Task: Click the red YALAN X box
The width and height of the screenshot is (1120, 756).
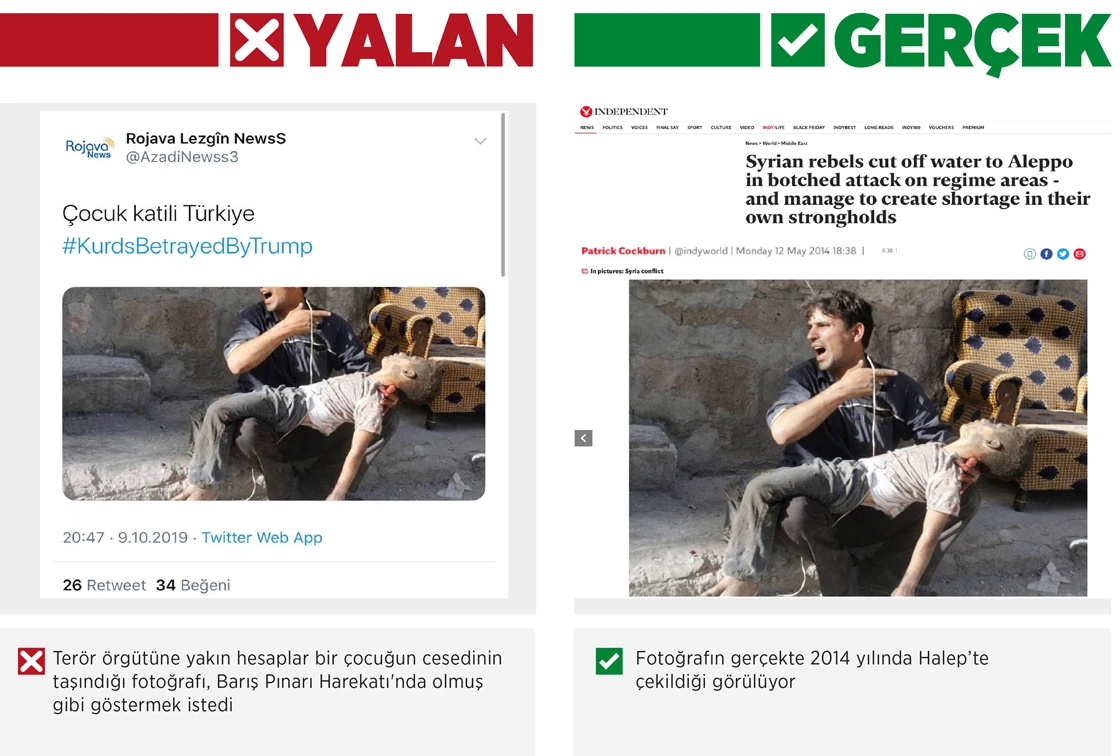Action: click(x=256, y=40)
